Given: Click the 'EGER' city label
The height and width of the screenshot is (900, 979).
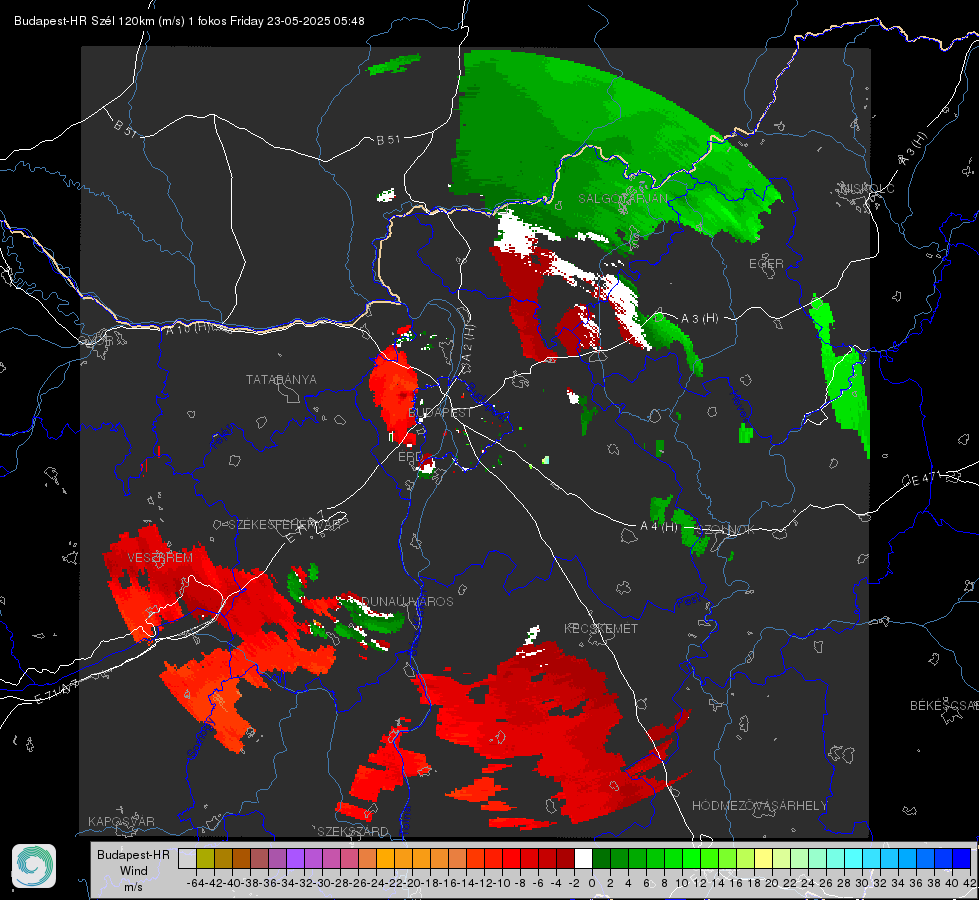Looking at the screenshot, I should 766,264.
